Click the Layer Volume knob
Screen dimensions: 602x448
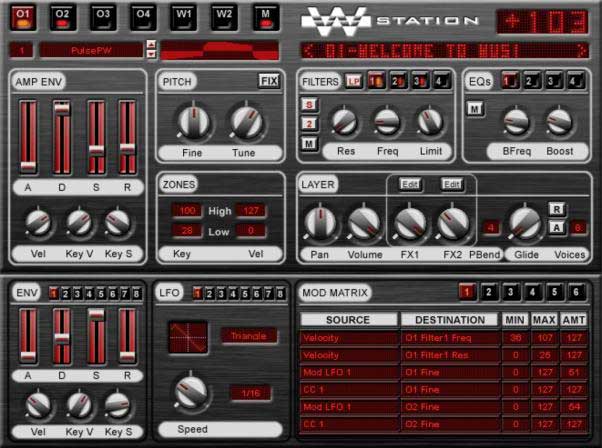tap(364, 223)
